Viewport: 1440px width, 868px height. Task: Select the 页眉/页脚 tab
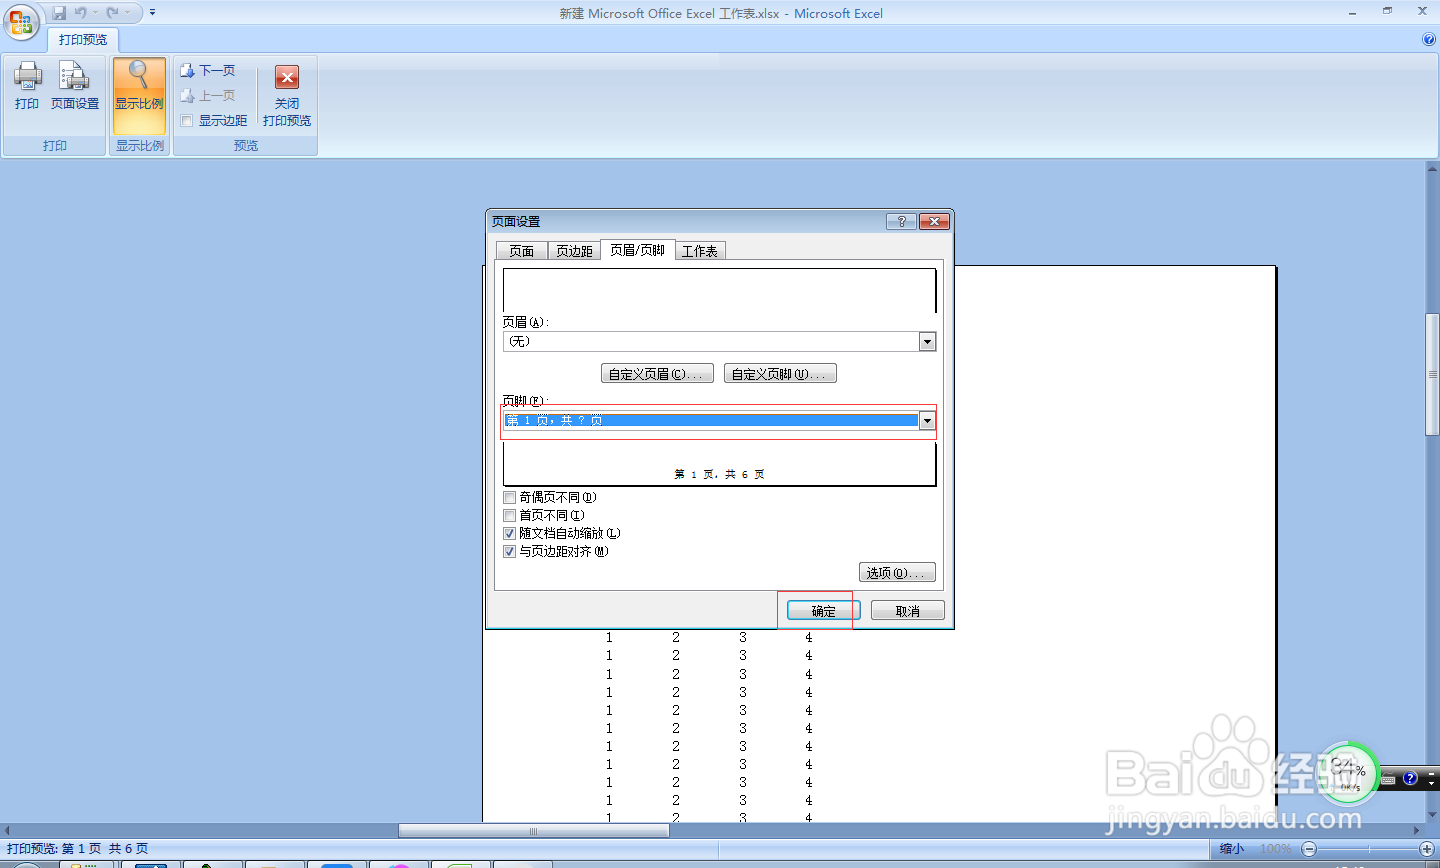[638, 250]
